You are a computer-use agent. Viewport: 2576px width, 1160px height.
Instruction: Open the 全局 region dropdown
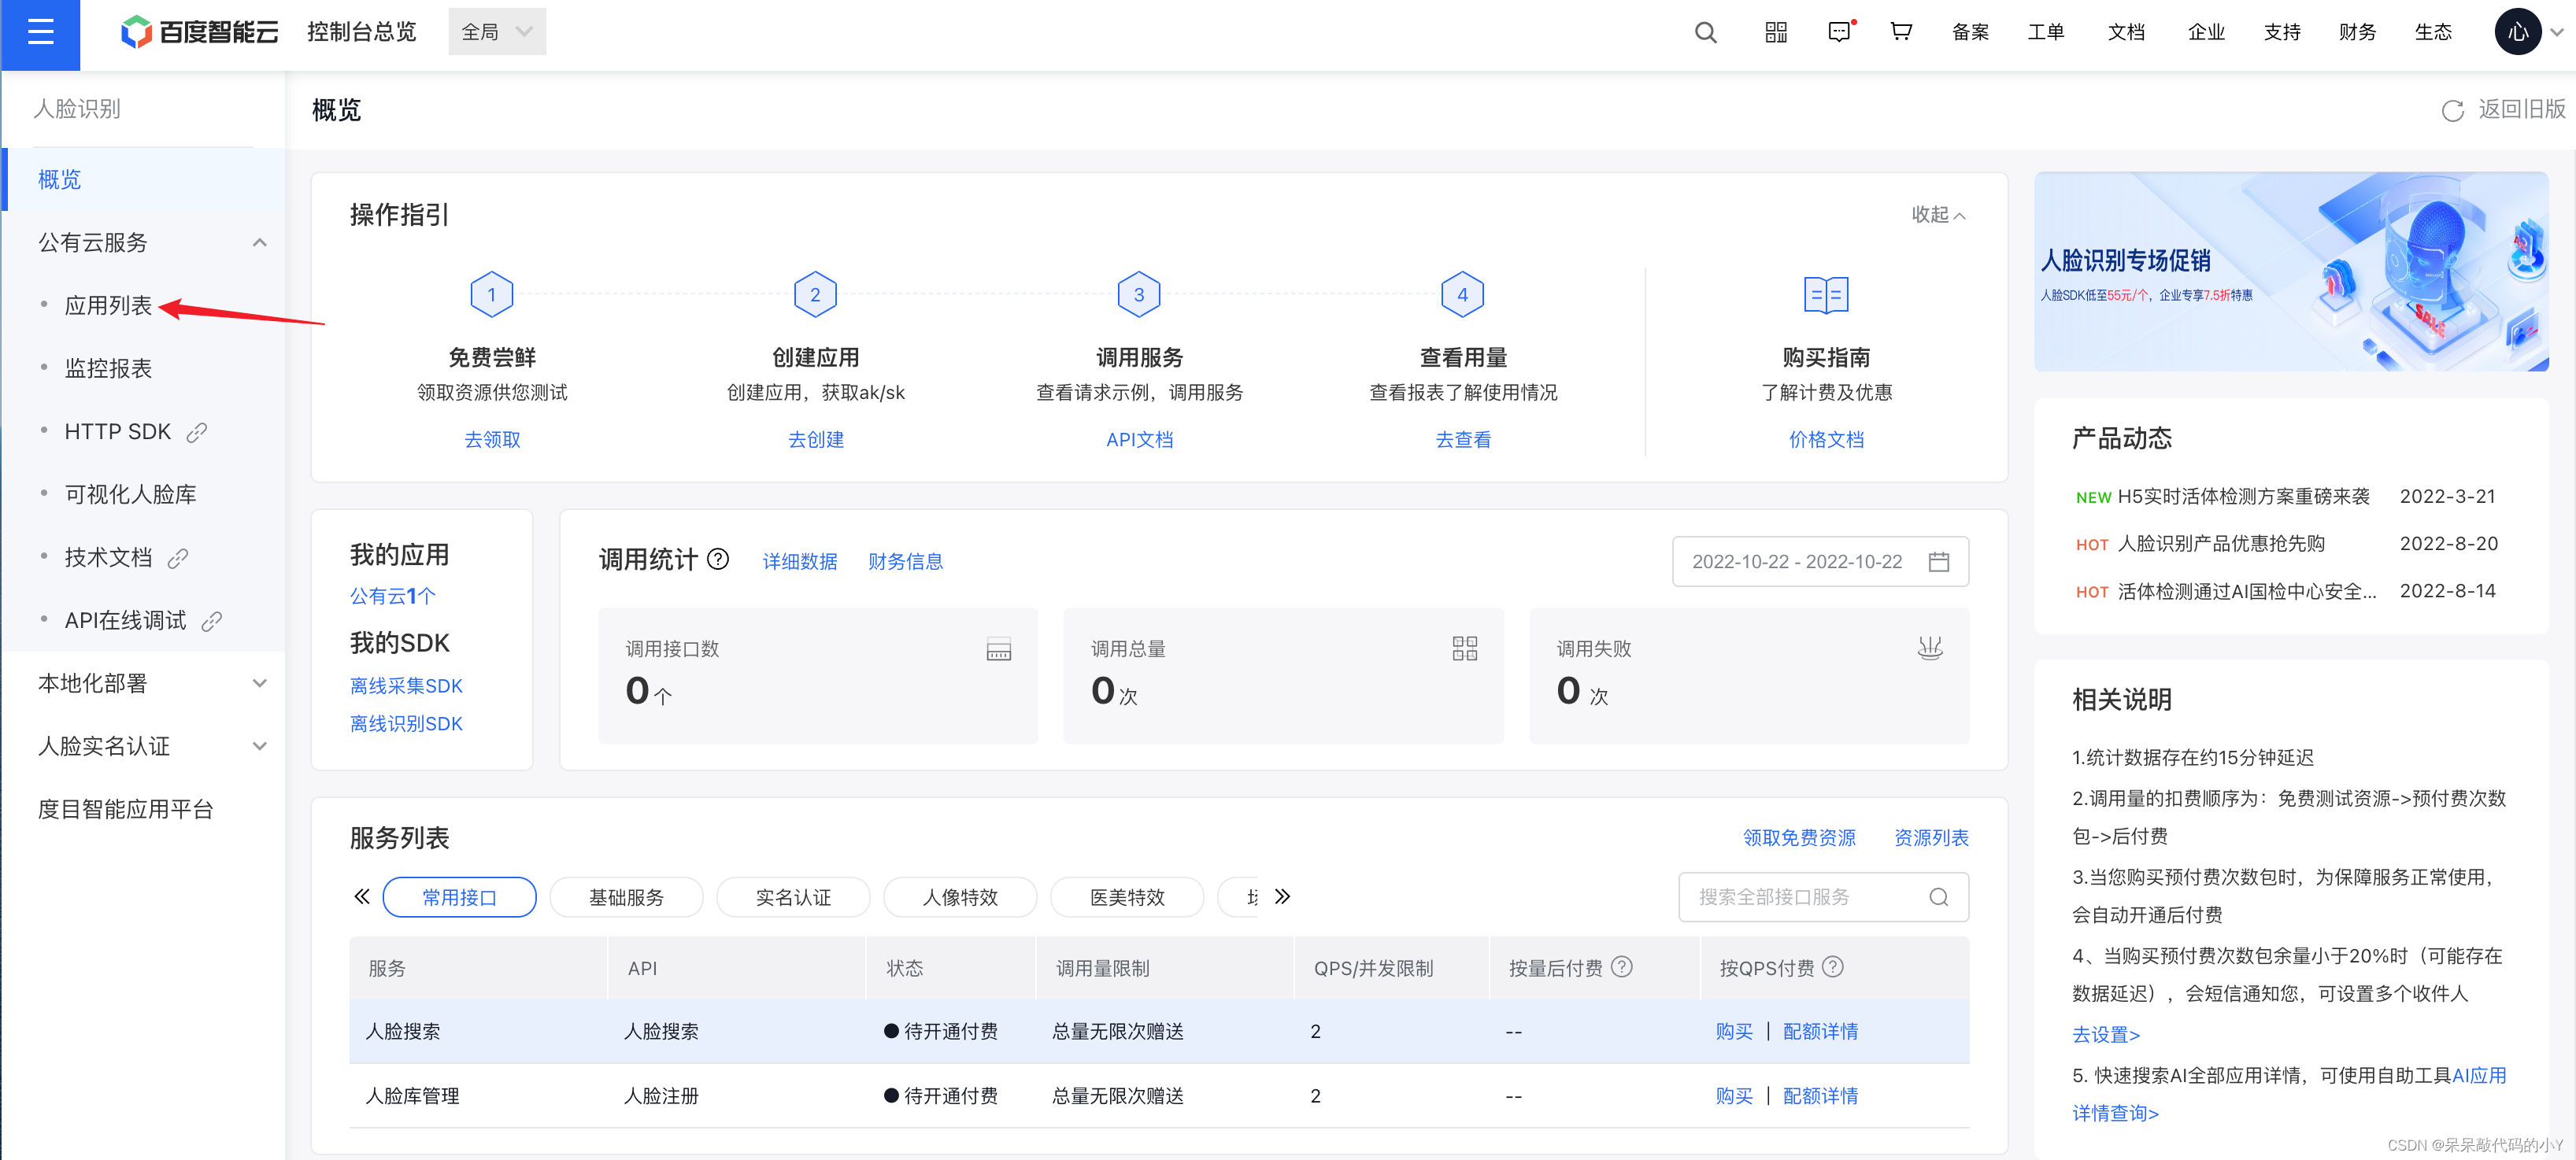(x=497, y=32)
